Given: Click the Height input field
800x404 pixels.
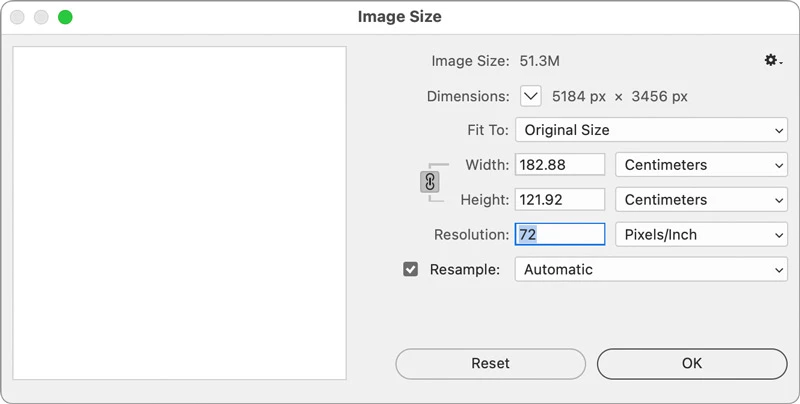Looking at the screenshot, I should 560,200.
